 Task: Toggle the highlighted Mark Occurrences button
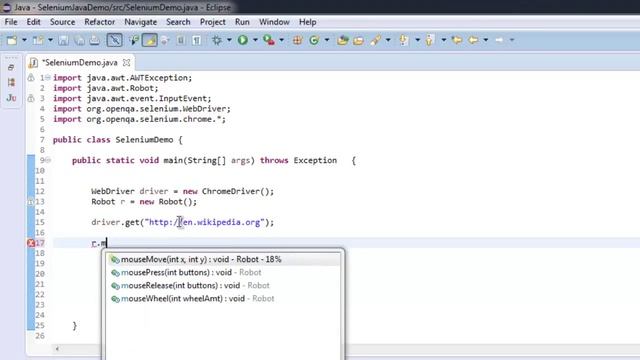[150, 40]
